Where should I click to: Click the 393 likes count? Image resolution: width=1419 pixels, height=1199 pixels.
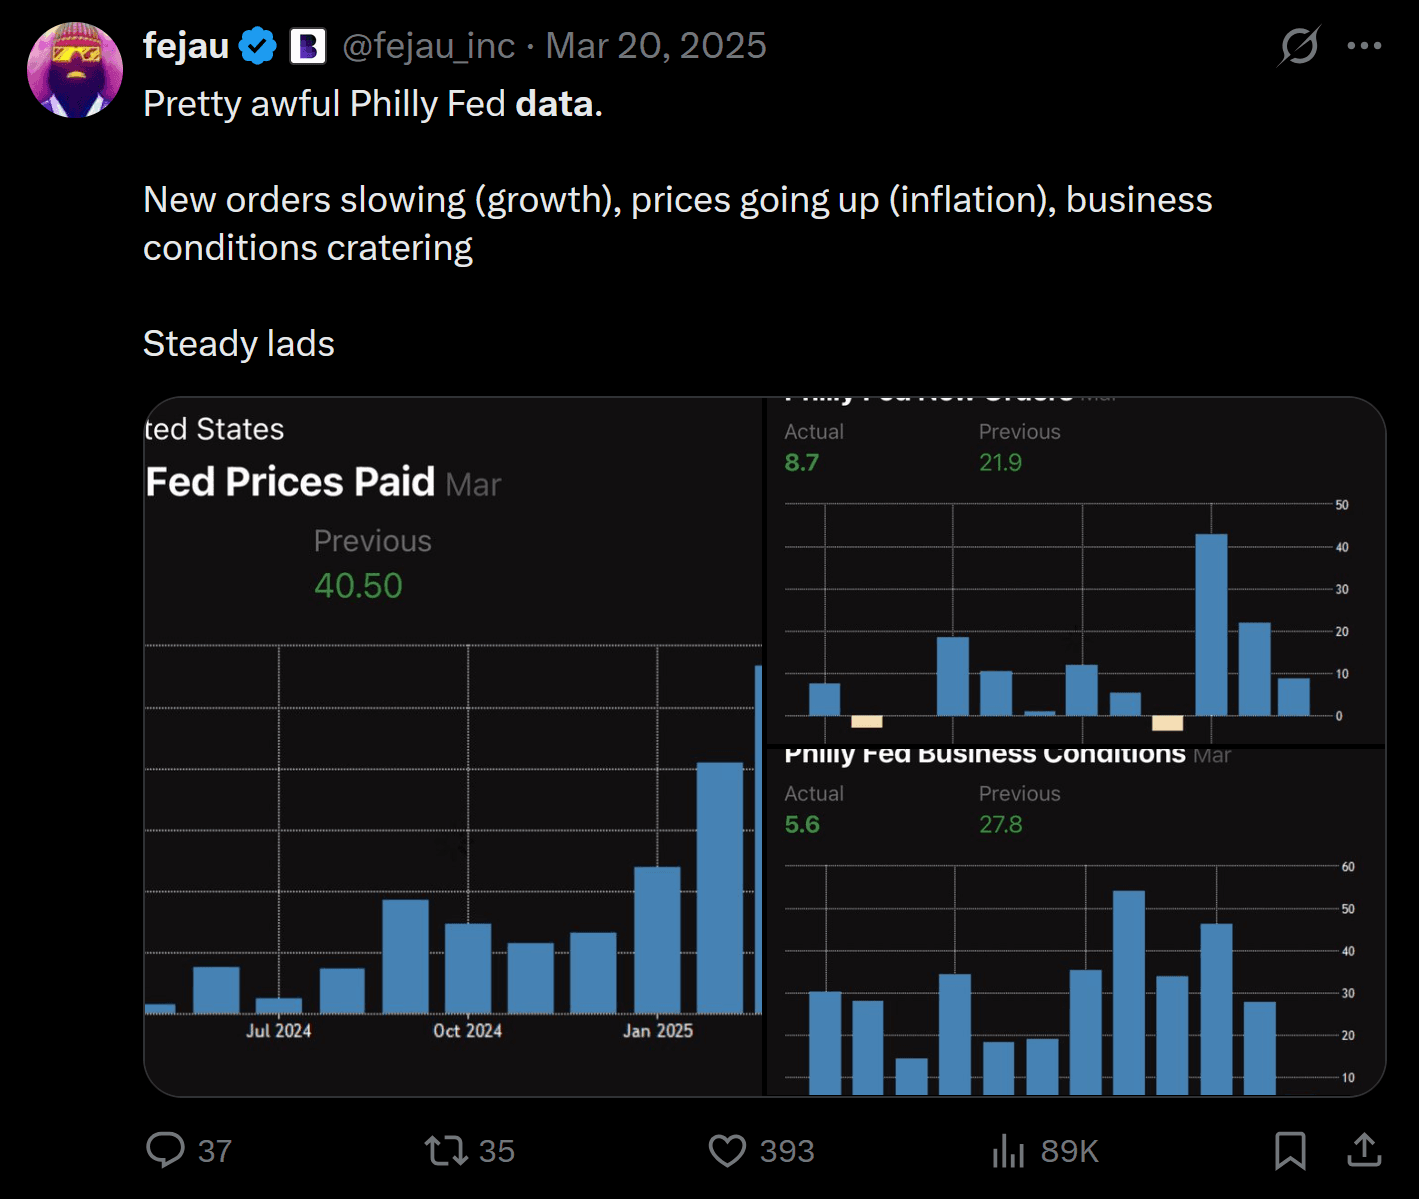point(787,1151)
